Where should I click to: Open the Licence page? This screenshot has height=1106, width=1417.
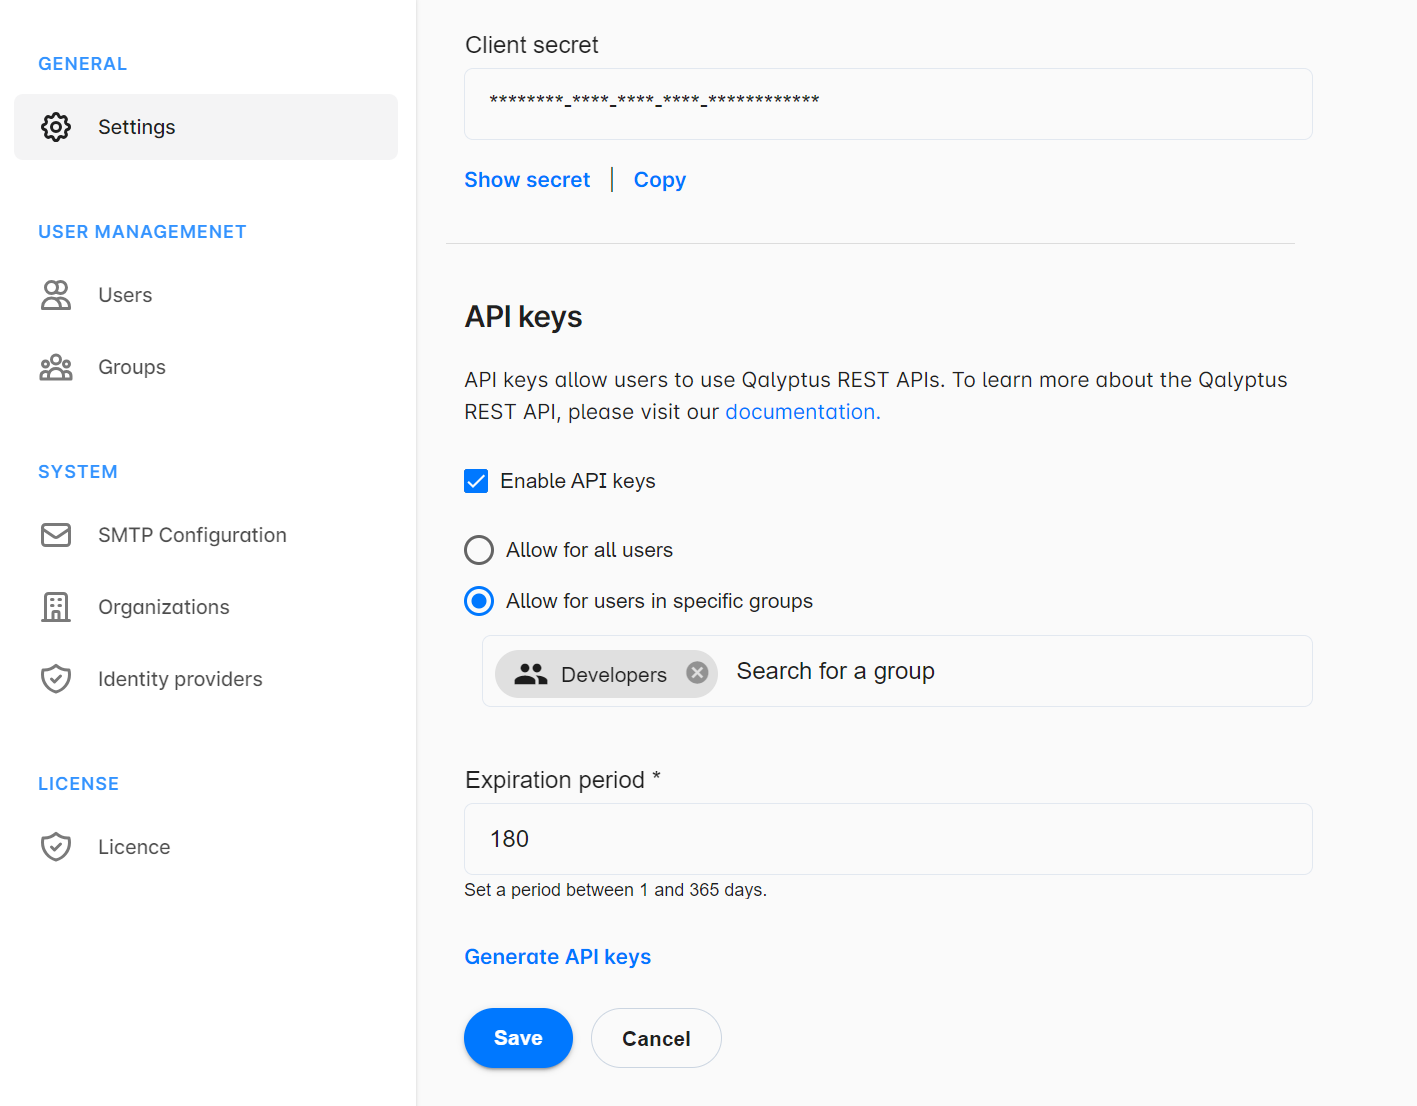pos(134,846)
